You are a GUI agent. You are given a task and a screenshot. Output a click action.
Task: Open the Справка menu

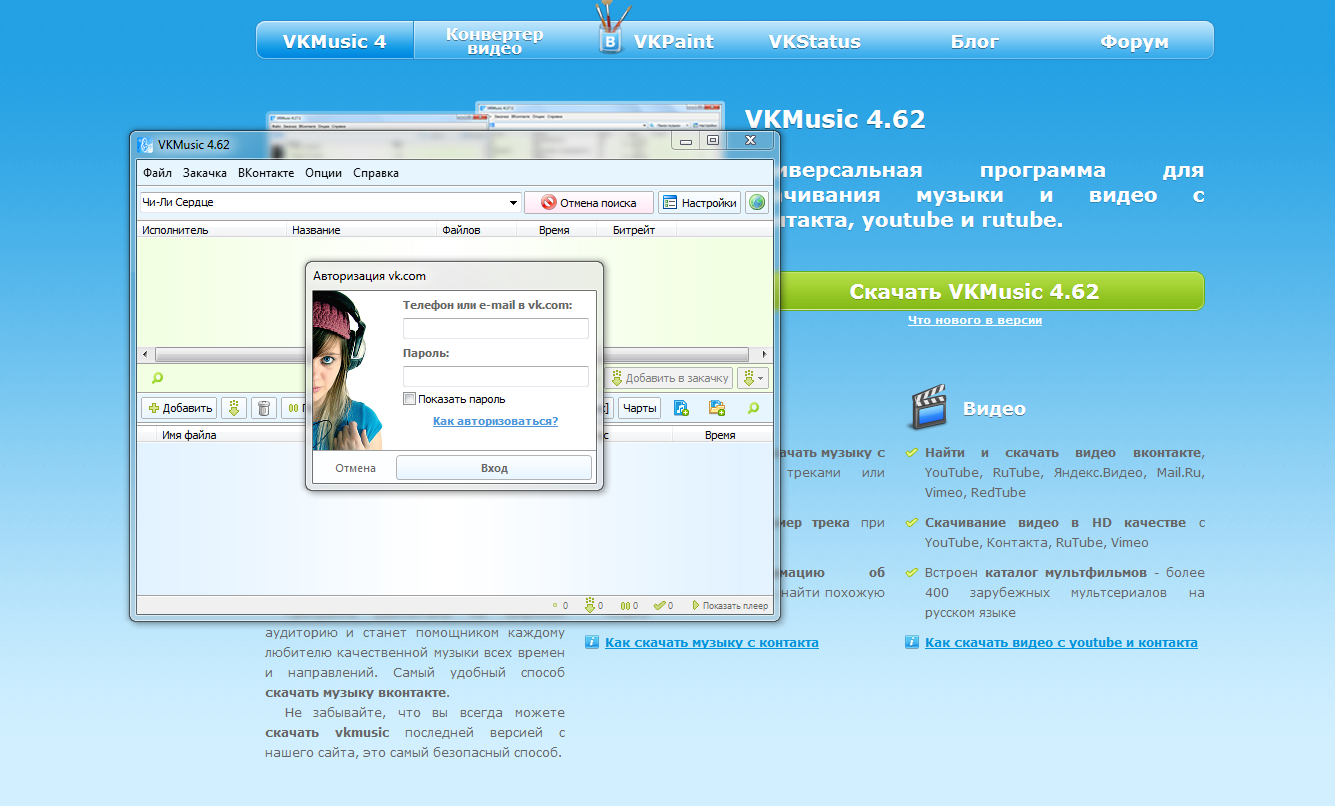point(376,172)
